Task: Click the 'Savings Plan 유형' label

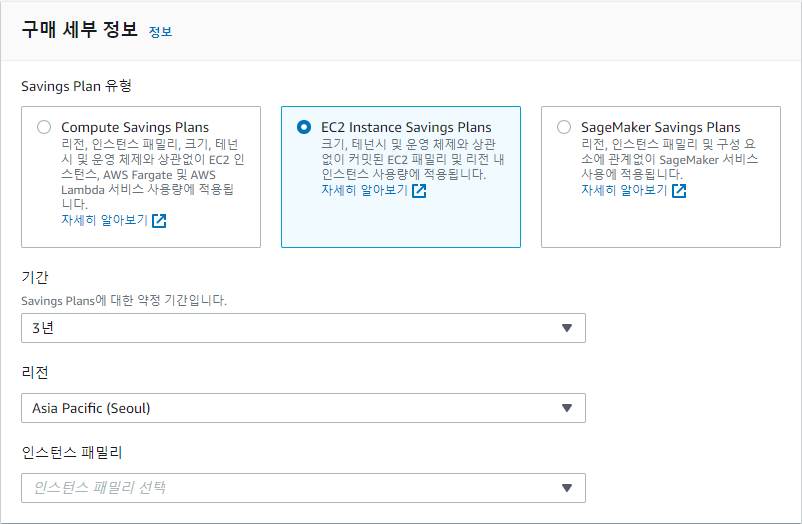Action: pos(76,86)
